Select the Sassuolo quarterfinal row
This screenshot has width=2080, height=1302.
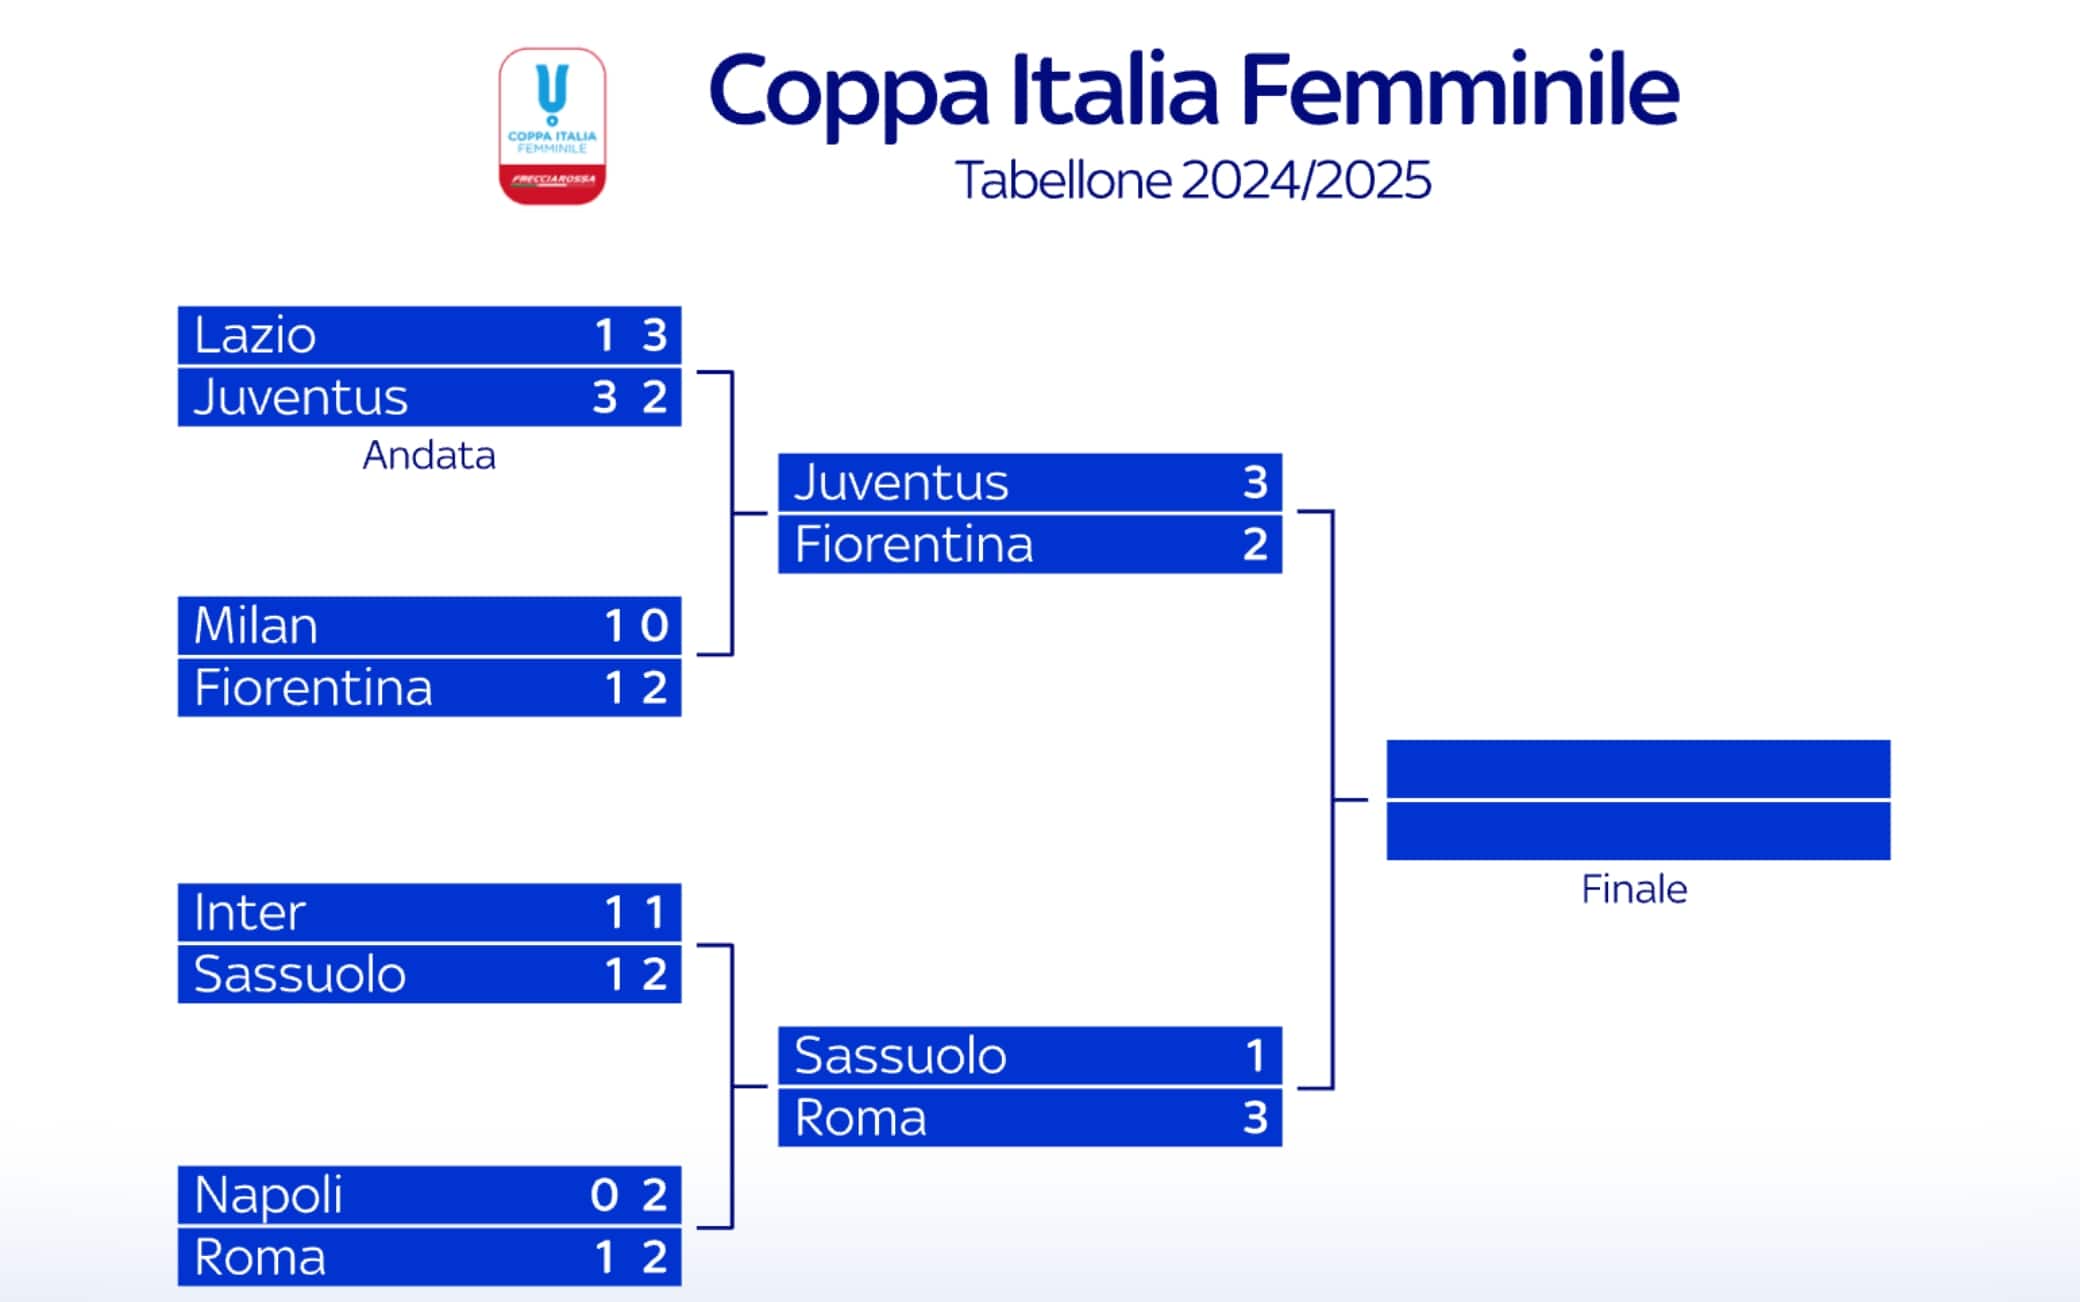[429, 974]
